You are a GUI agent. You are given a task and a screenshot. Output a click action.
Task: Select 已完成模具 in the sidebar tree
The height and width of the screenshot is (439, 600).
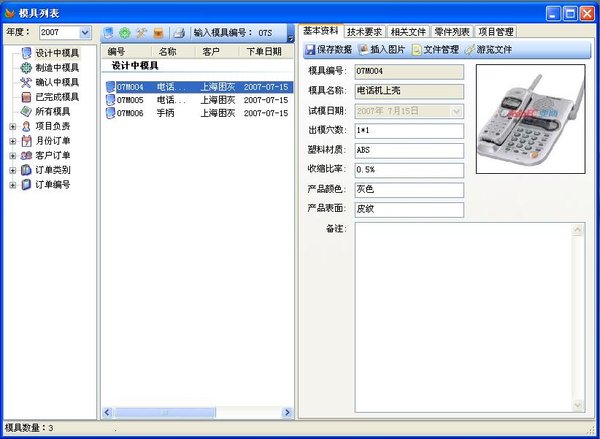57,97
